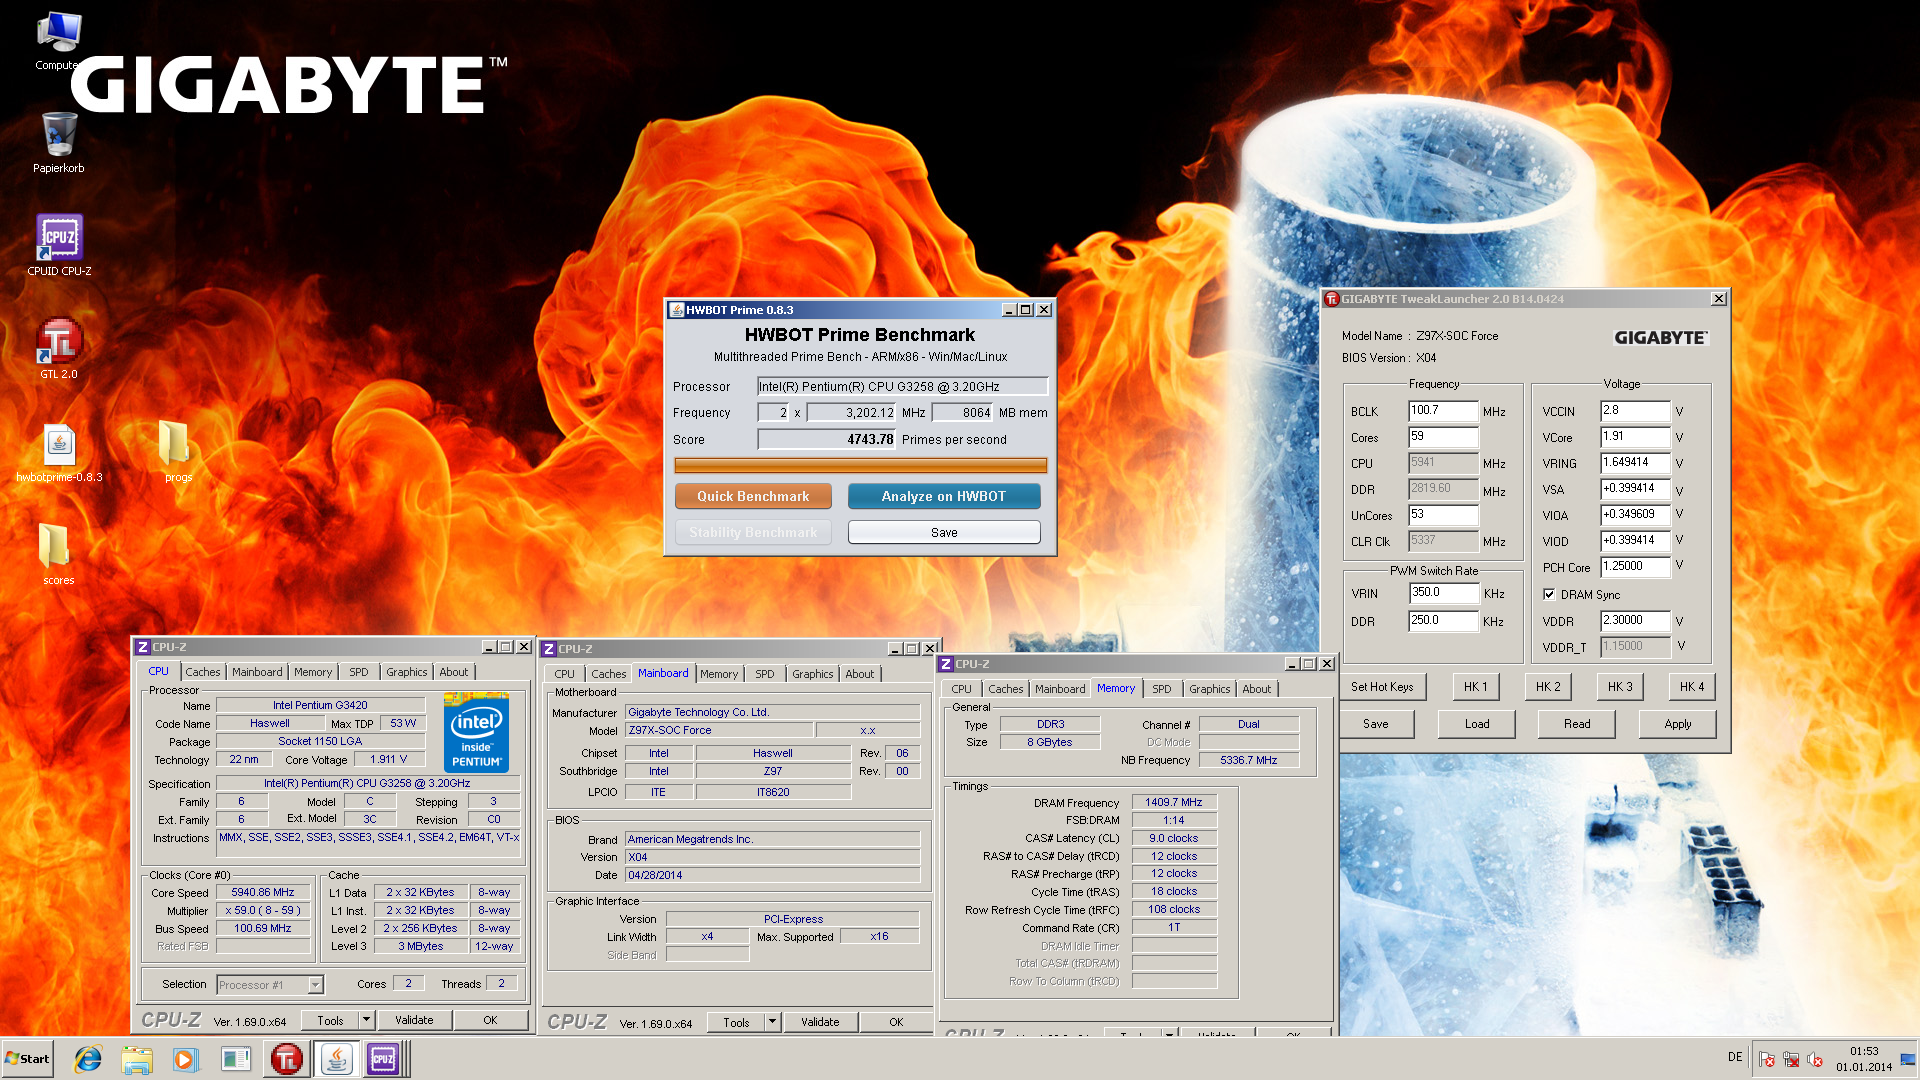This screenshot has height=1080, width=1920.
Task: Click Save button in HWBOT Prime
Action: [944, 532]
